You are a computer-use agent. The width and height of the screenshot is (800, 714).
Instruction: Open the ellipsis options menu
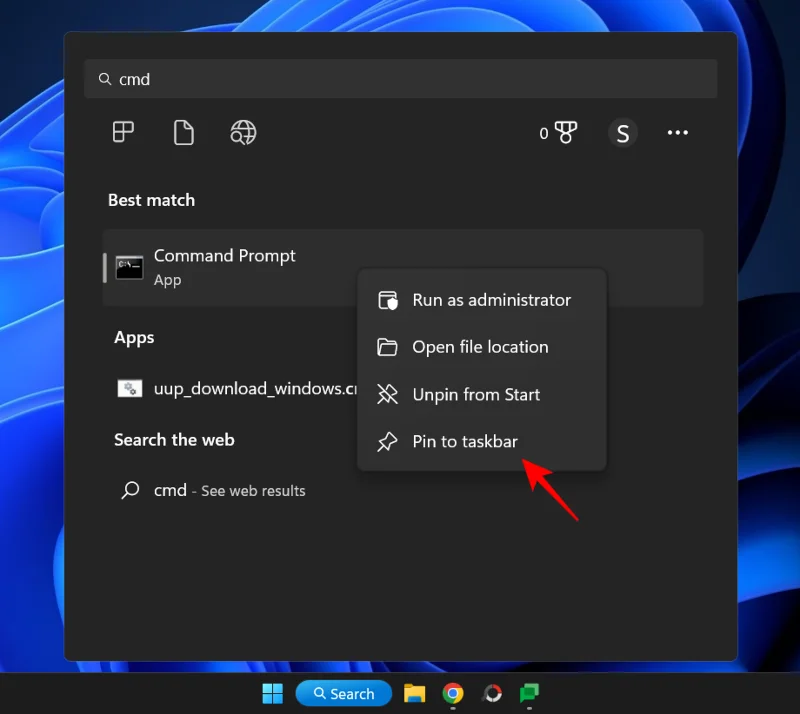point(678,132)
